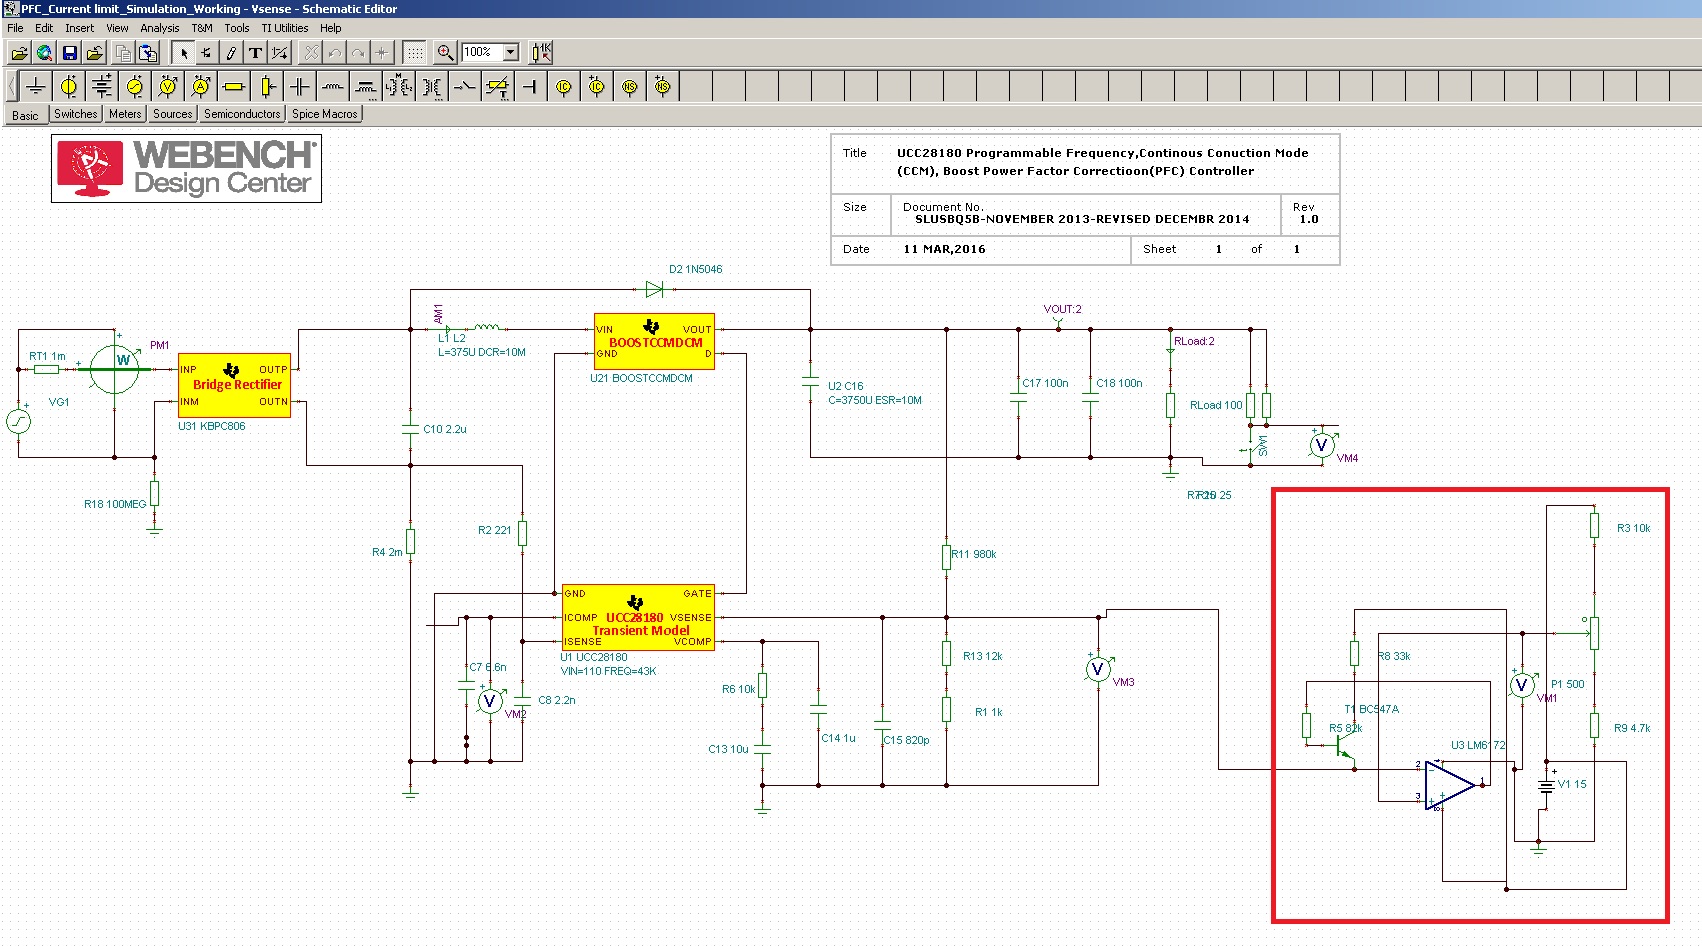Click the 1K component value tool icon

[541, 53]
